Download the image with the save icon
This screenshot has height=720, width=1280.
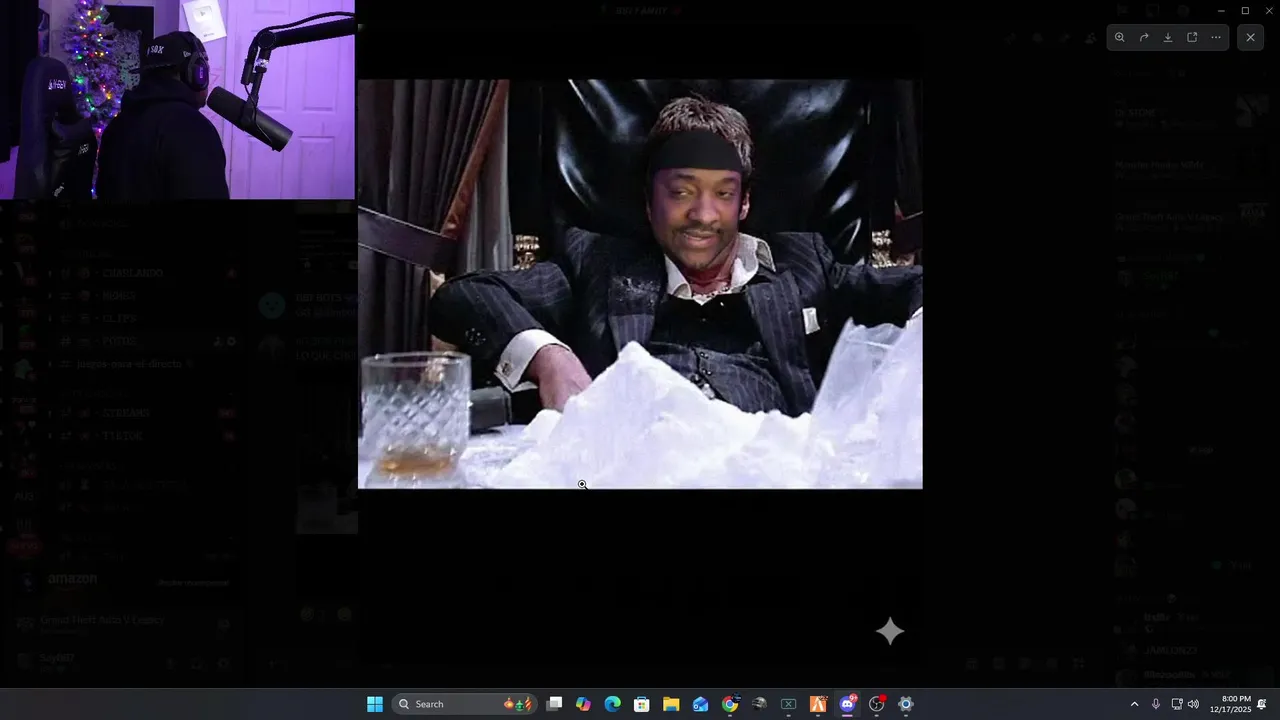[1168, 37]
